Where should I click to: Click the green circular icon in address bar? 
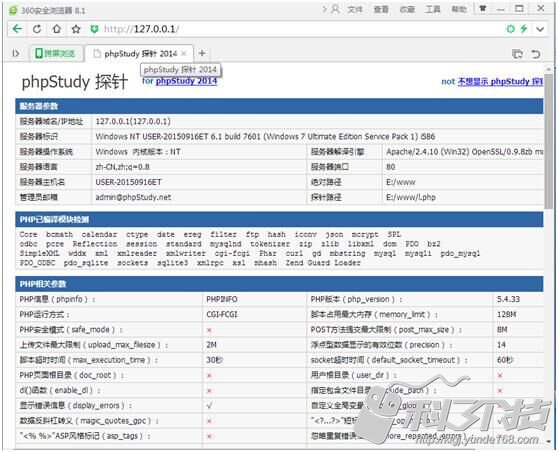pos(510,29)
